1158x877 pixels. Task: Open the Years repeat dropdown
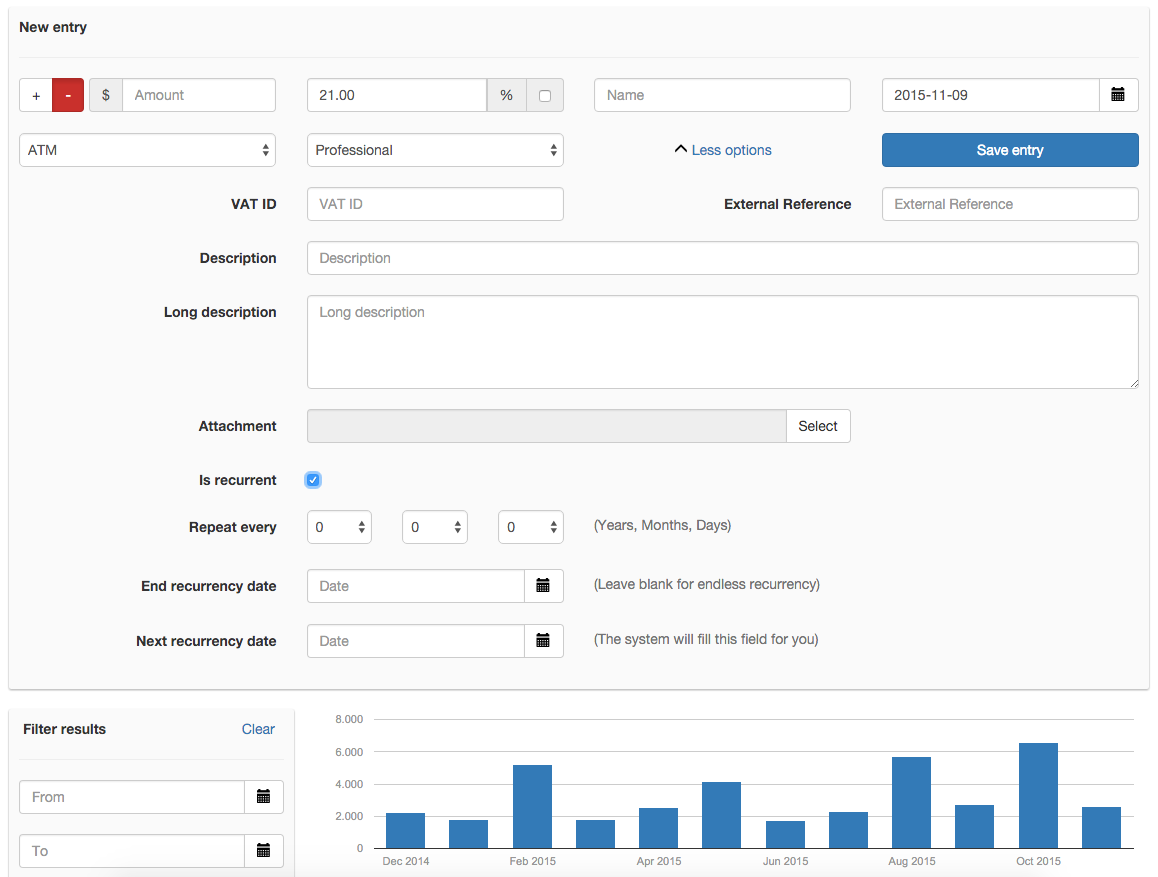click(x=340, y=527)
